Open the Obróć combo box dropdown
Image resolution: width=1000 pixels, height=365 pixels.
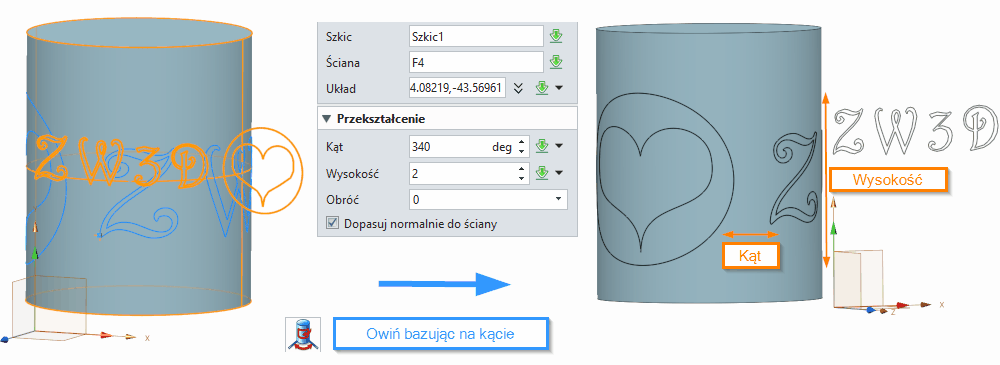pyautogui.click(x=560, y=199)
